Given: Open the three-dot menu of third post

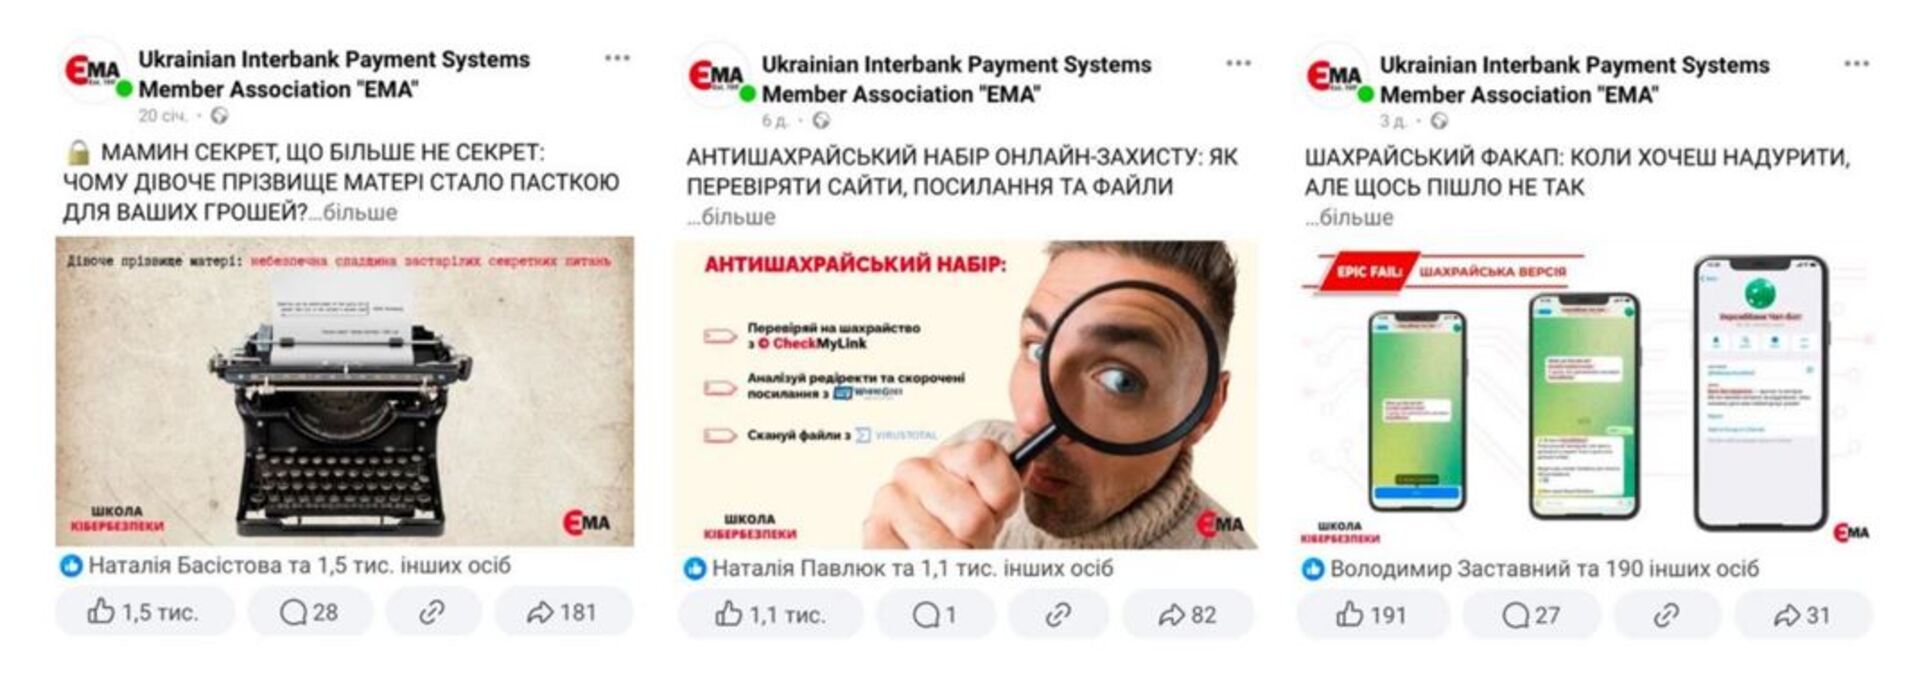Looking at the screenshot, I should [1856, 63].
